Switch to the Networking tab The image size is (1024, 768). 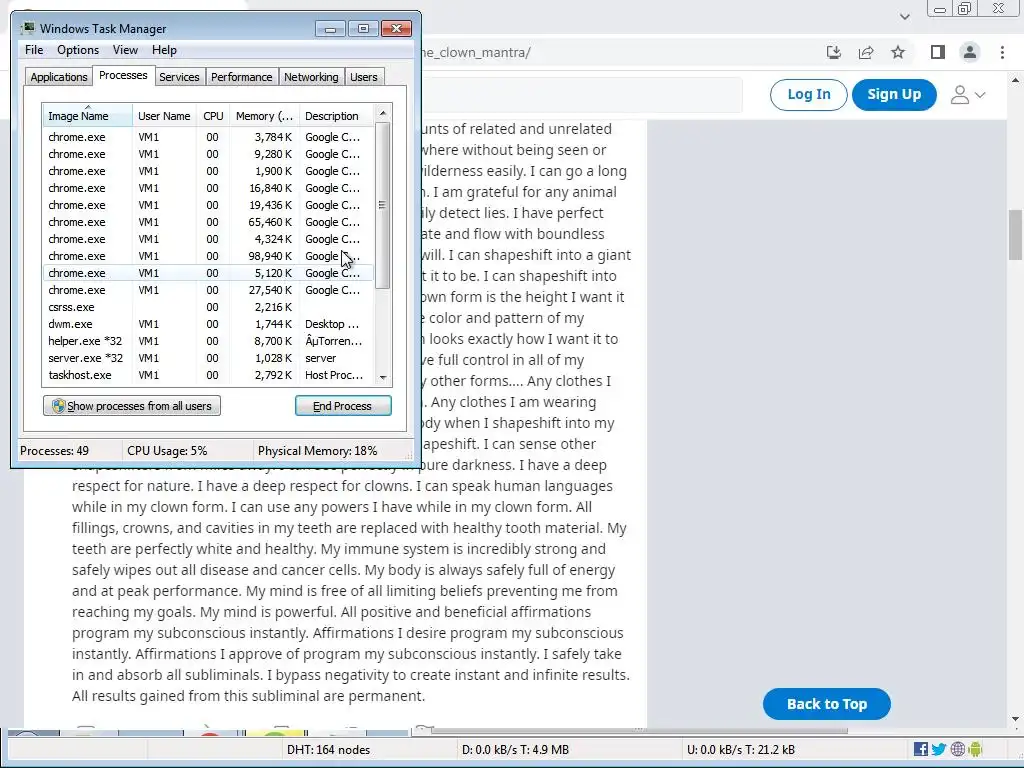pyautogui.click(x=311, y=77)
